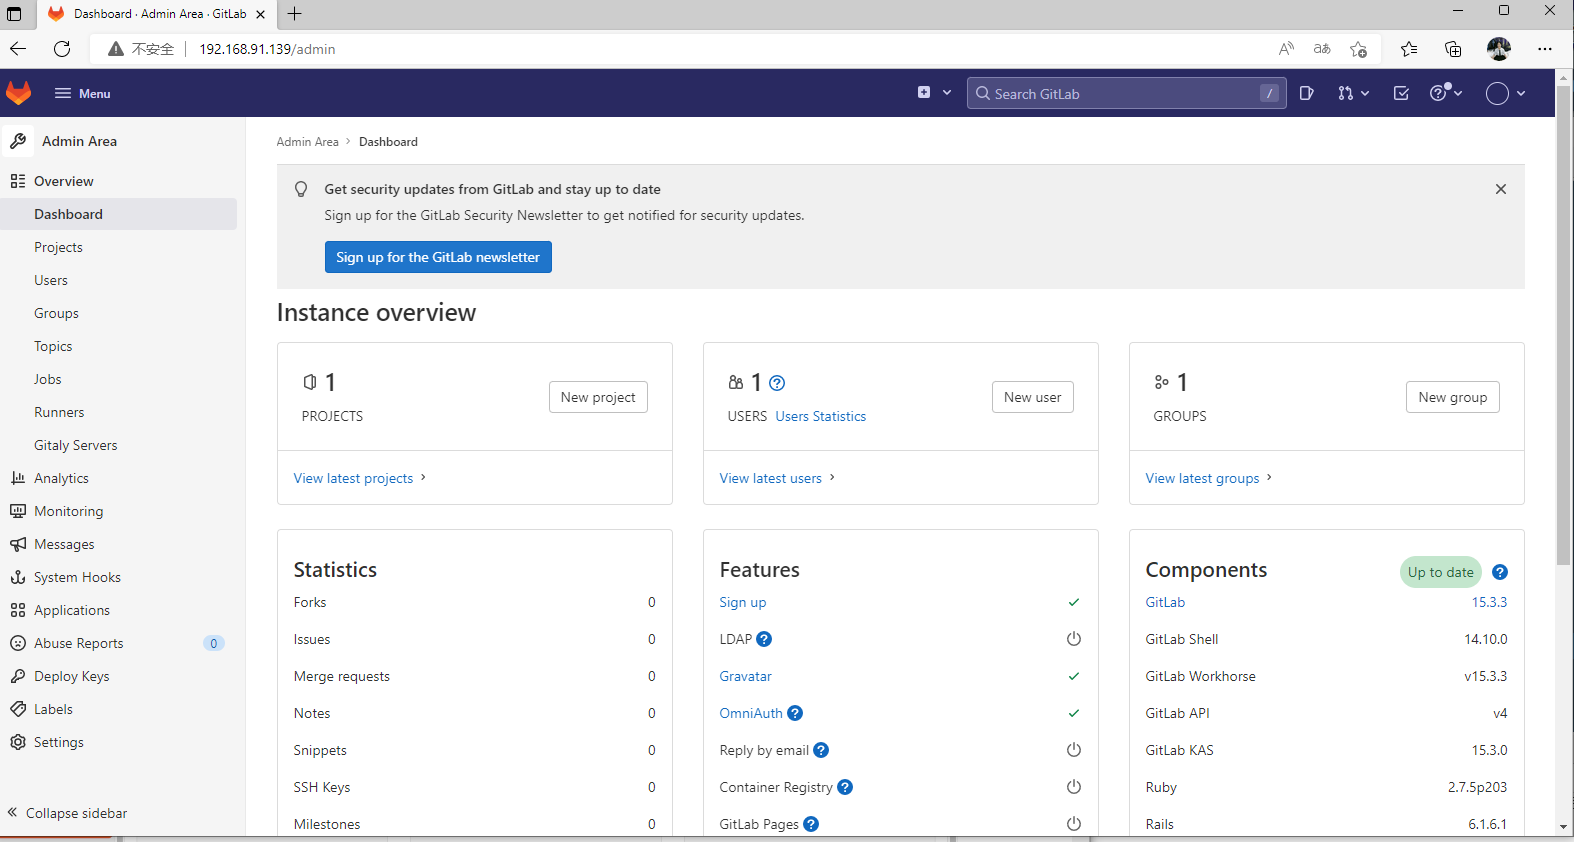This screenshot has width=1574, height=842.
Task: Click the GitLab fox logo
Action: (x=19, y=93)
